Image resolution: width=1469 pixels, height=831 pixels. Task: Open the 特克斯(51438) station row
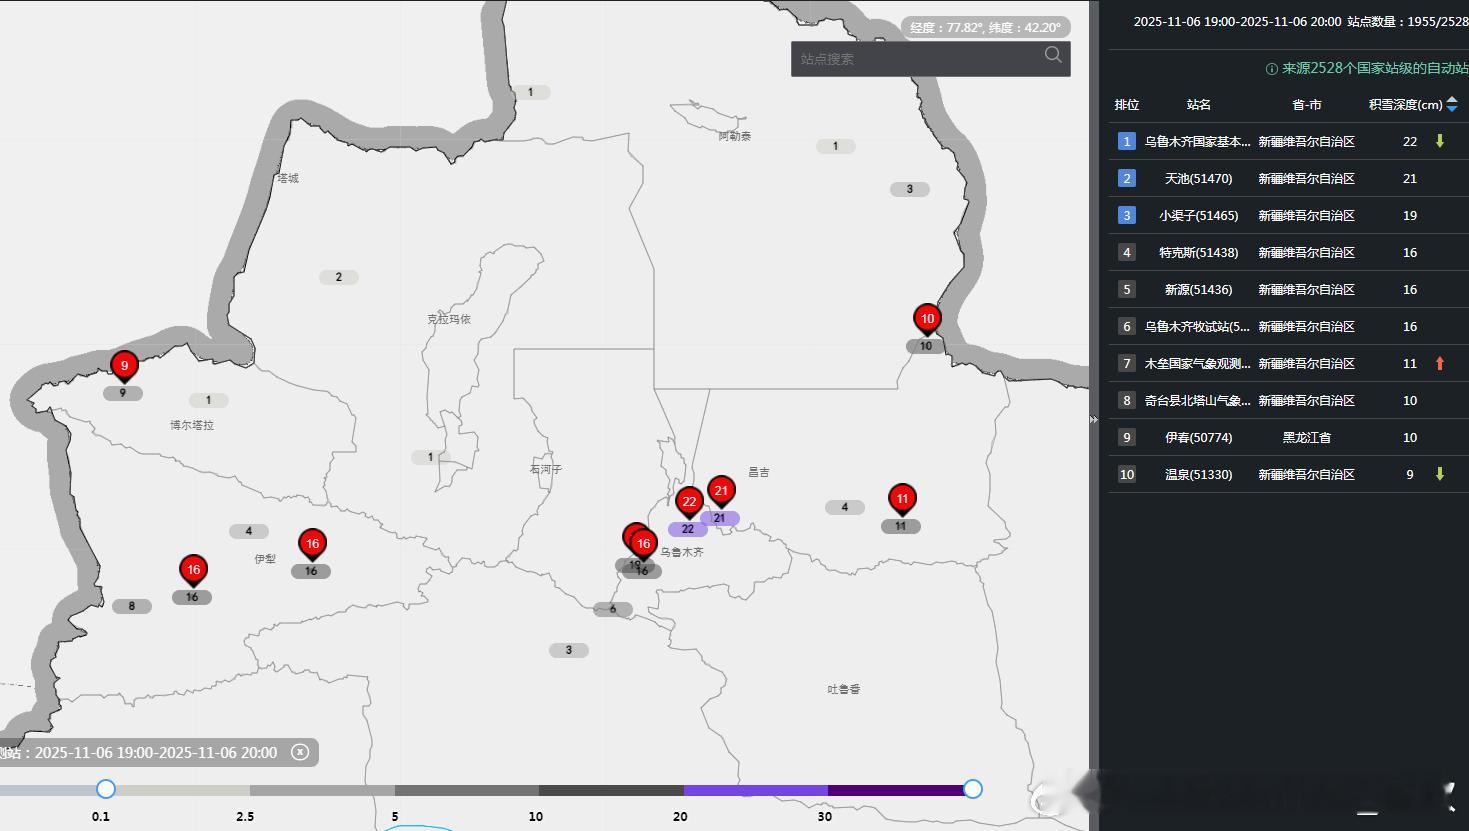tap(1288, 252)
